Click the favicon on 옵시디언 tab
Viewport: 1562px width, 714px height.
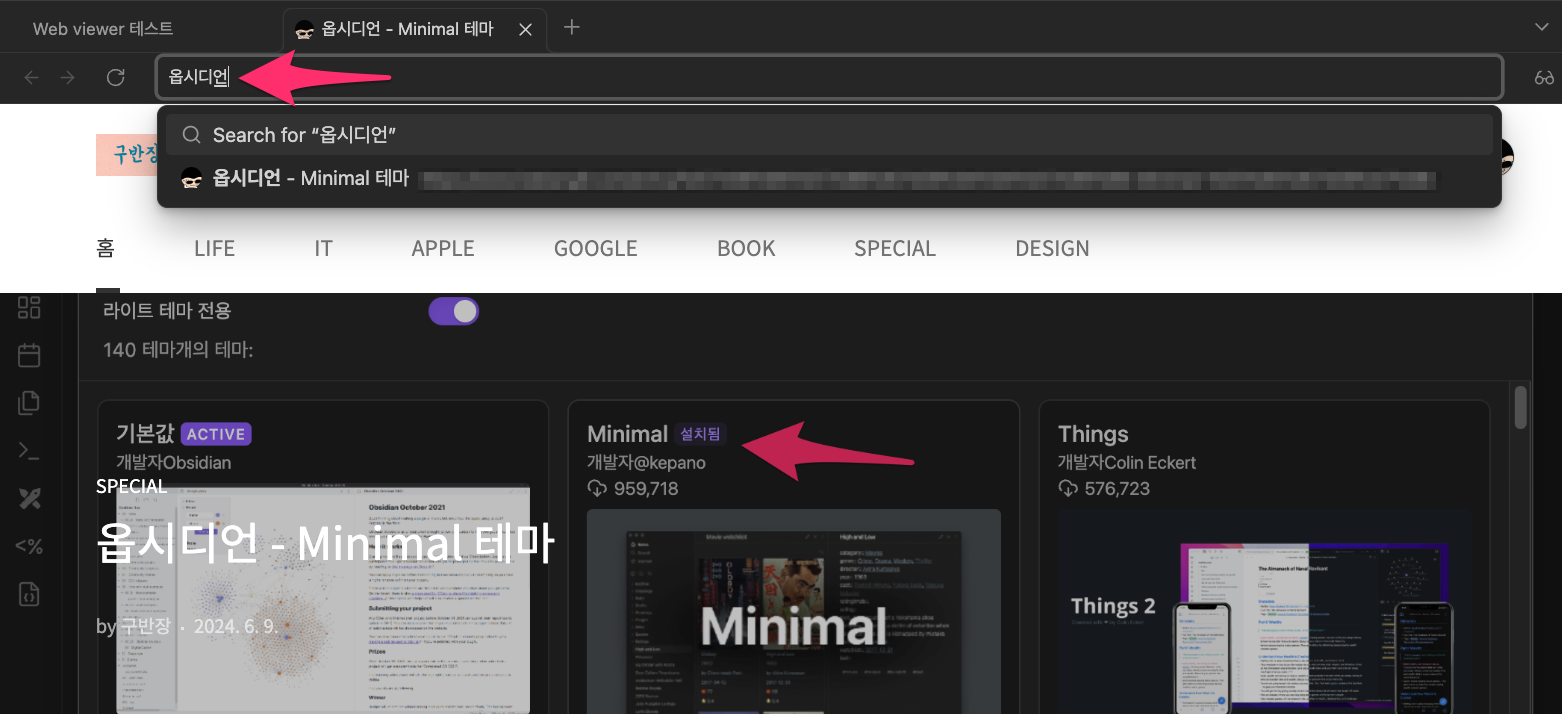click(305, 30)
